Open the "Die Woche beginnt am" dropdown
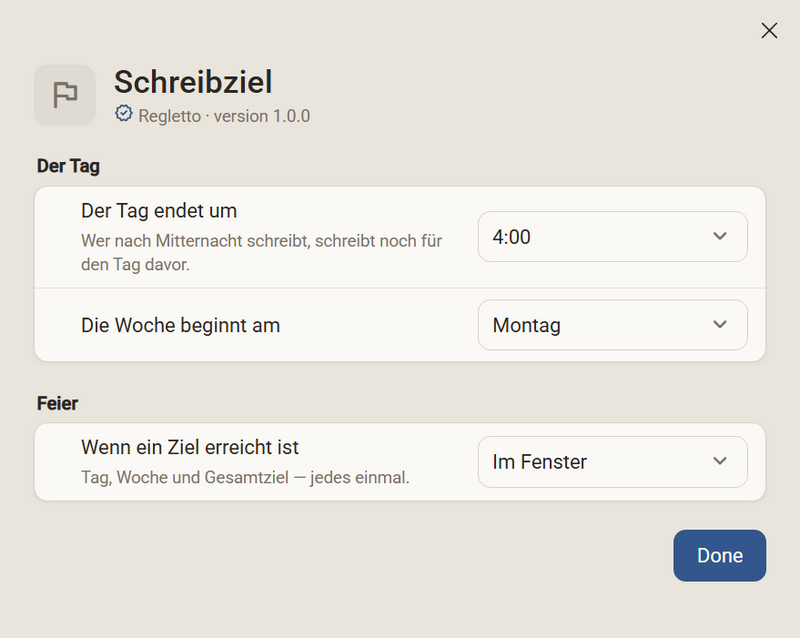 point(613,325)
